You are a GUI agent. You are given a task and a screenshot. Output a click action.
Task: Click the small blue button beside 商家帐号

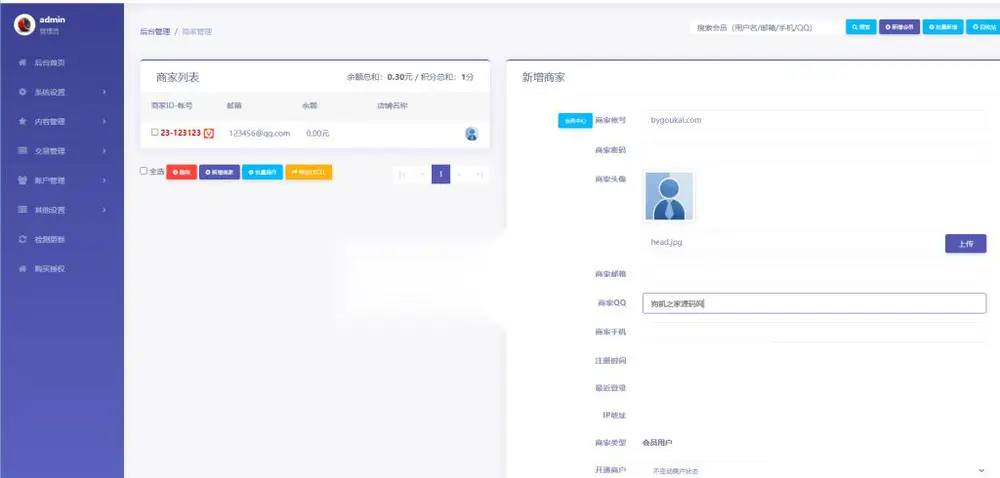pos(575,120)
